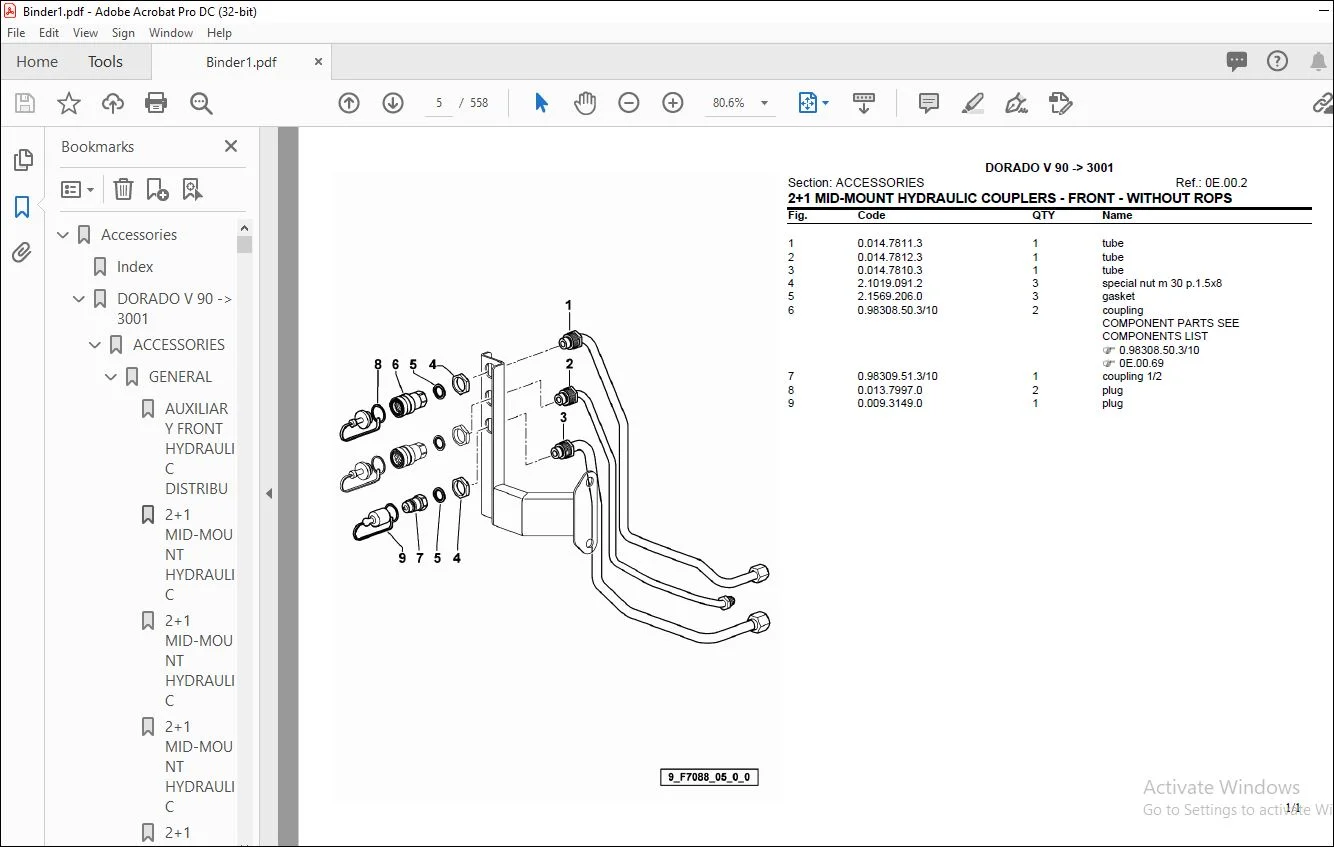The image size is (1334, 847).
Task: Add a new bookmark icon
Action: tap(157, 189)
